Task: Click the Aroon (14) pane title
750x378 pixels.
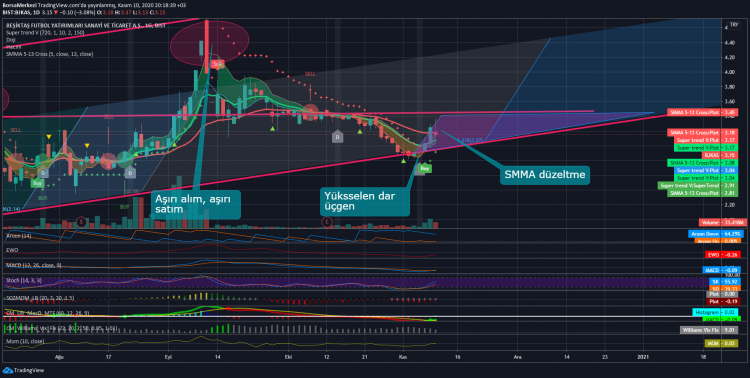Action: (19, 236)
